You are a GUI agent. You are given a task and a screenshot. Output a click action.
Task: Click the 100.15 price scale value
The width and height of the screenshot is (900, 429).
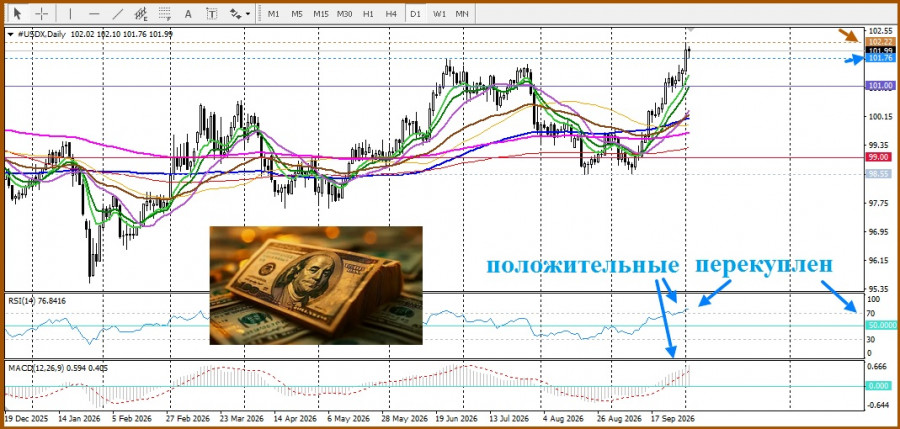click(880, 117)
